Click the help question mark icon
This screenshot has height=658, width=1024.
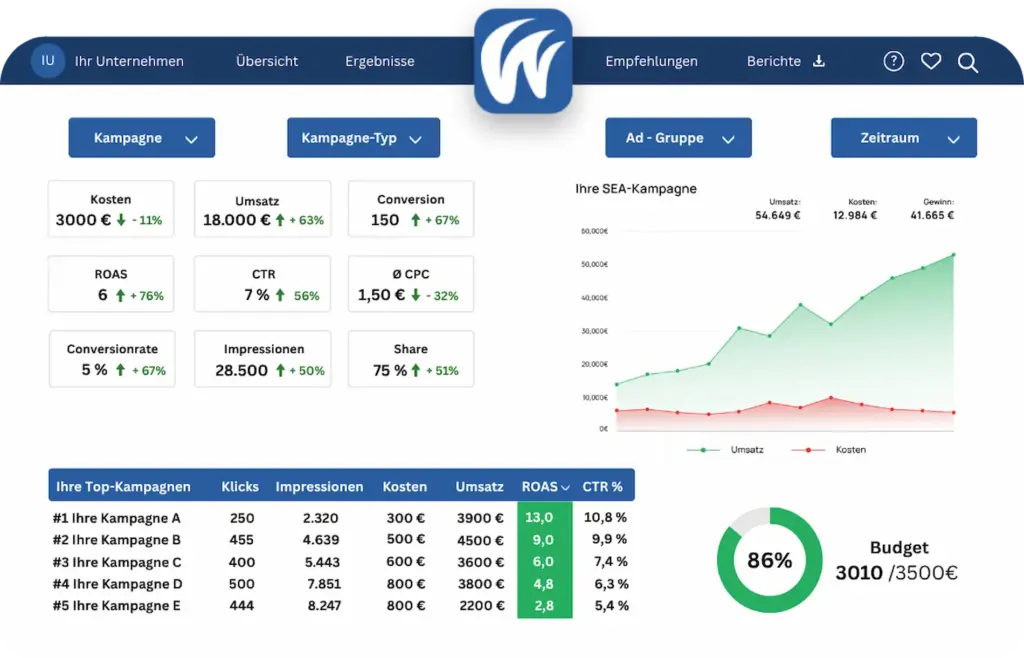[x=893, y=61]
